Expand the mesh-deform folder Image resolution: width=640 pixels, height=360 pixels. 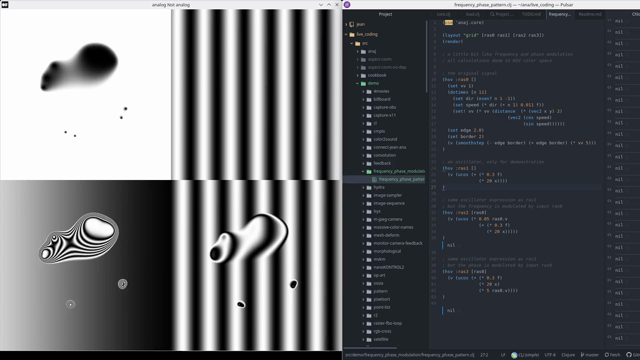coord(363,236)
